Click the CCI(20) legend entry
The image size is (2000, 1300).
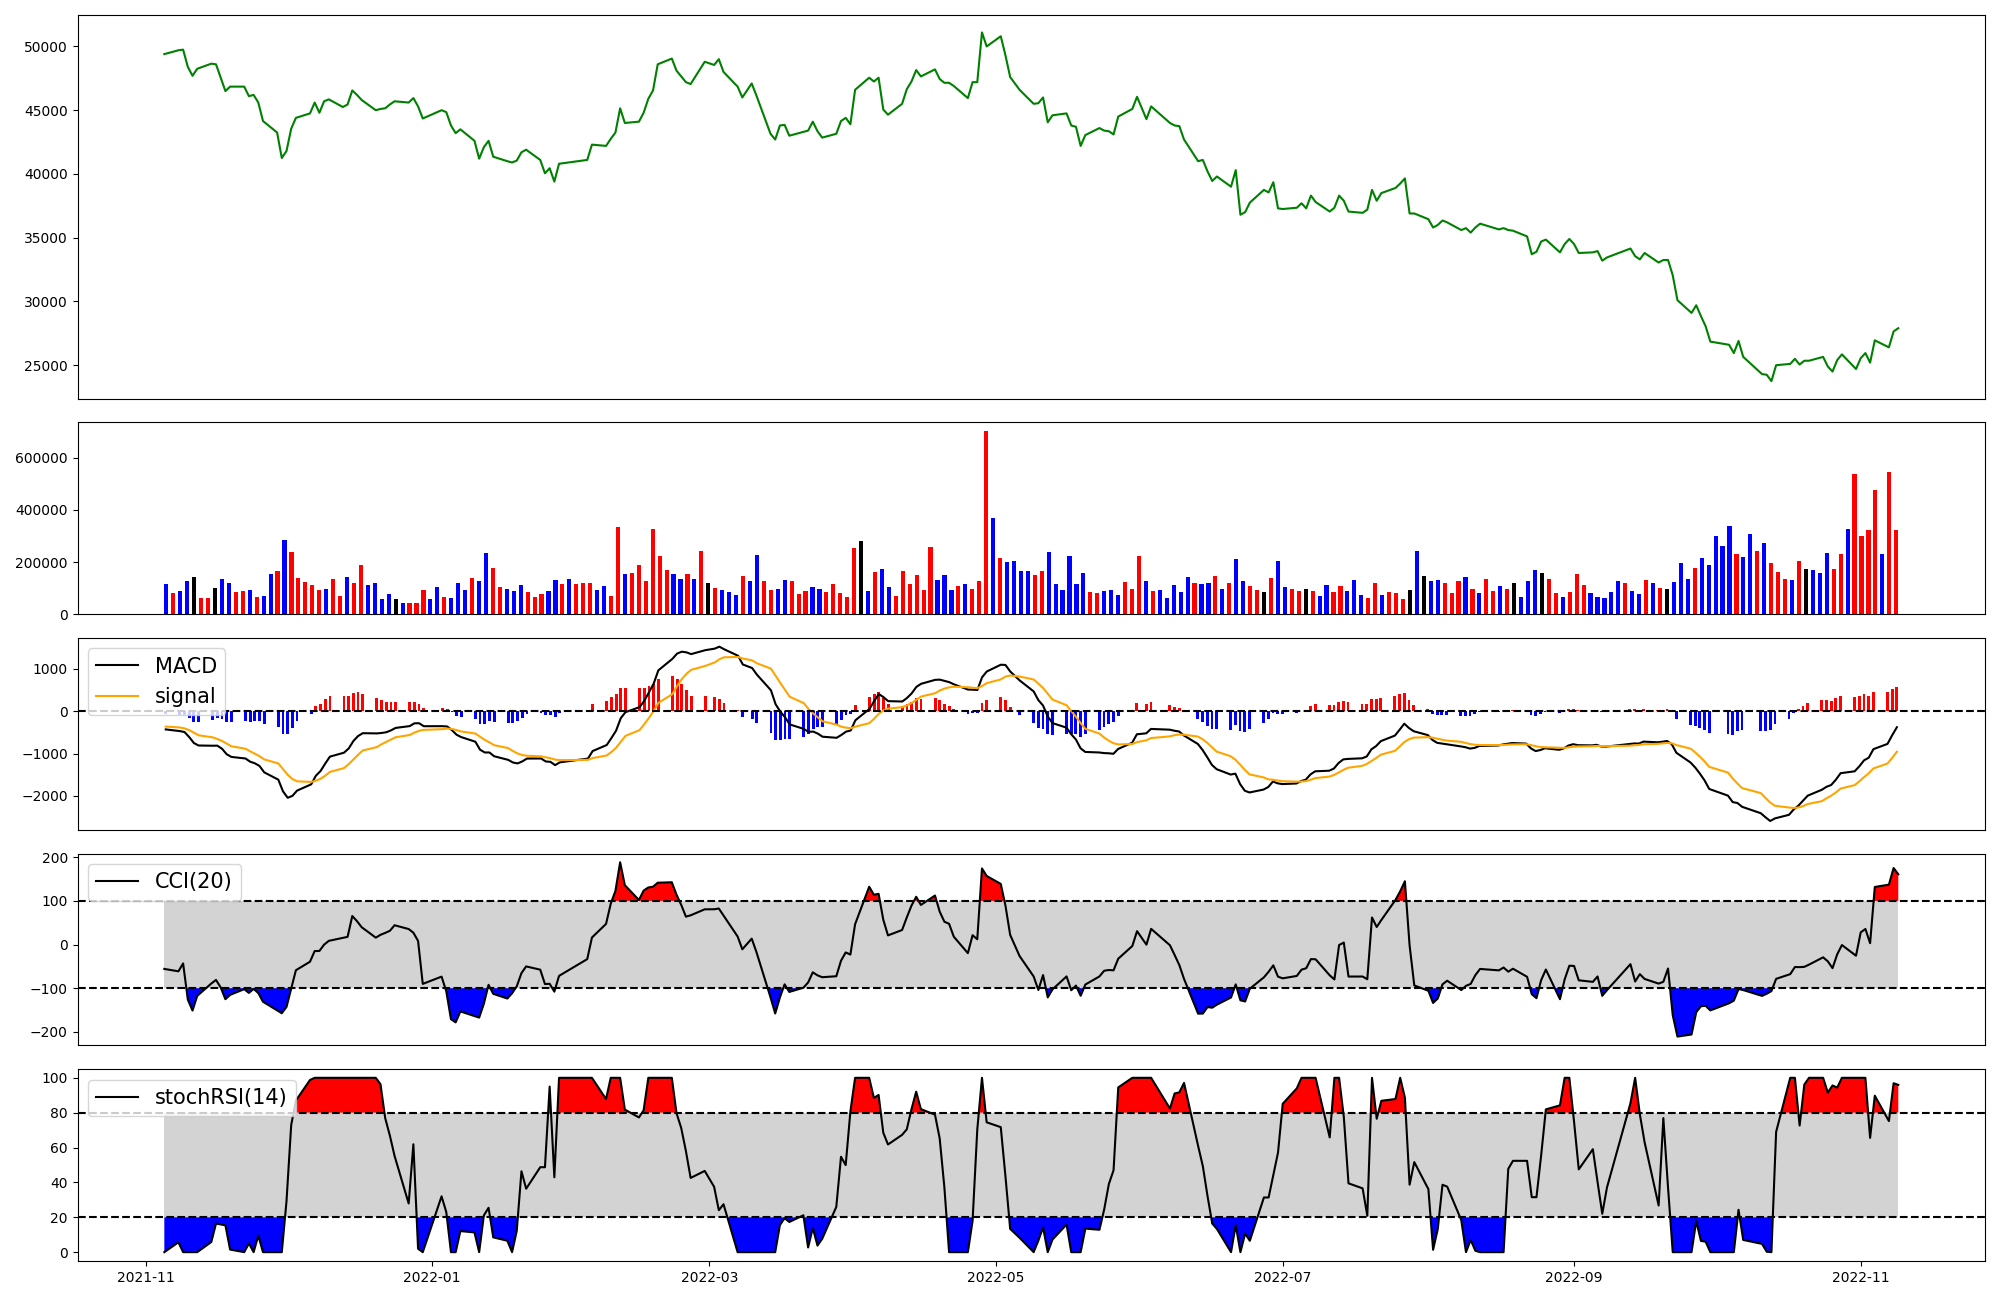pyautogui.click(x=192, y=881)
